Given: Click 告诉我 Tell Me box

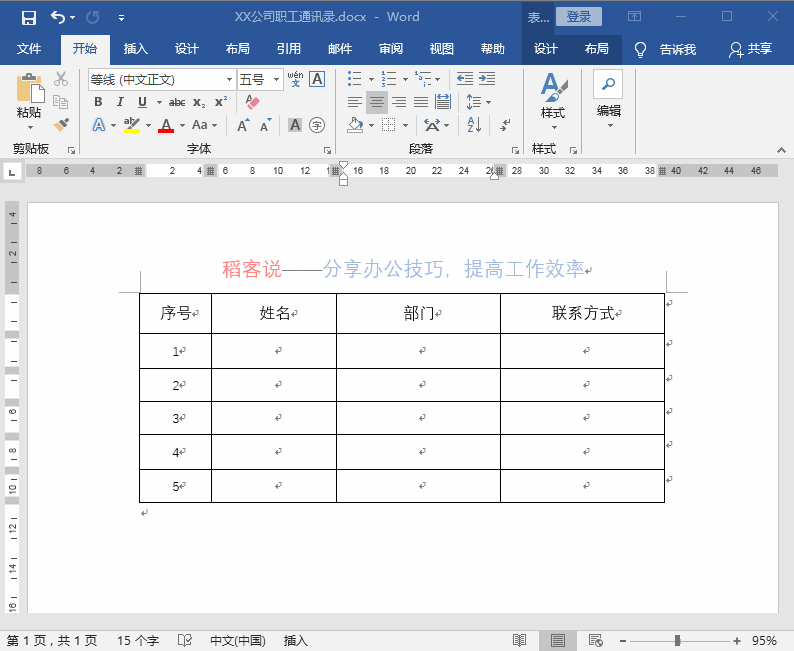Looking at the screenshot, I should (678, 49).
